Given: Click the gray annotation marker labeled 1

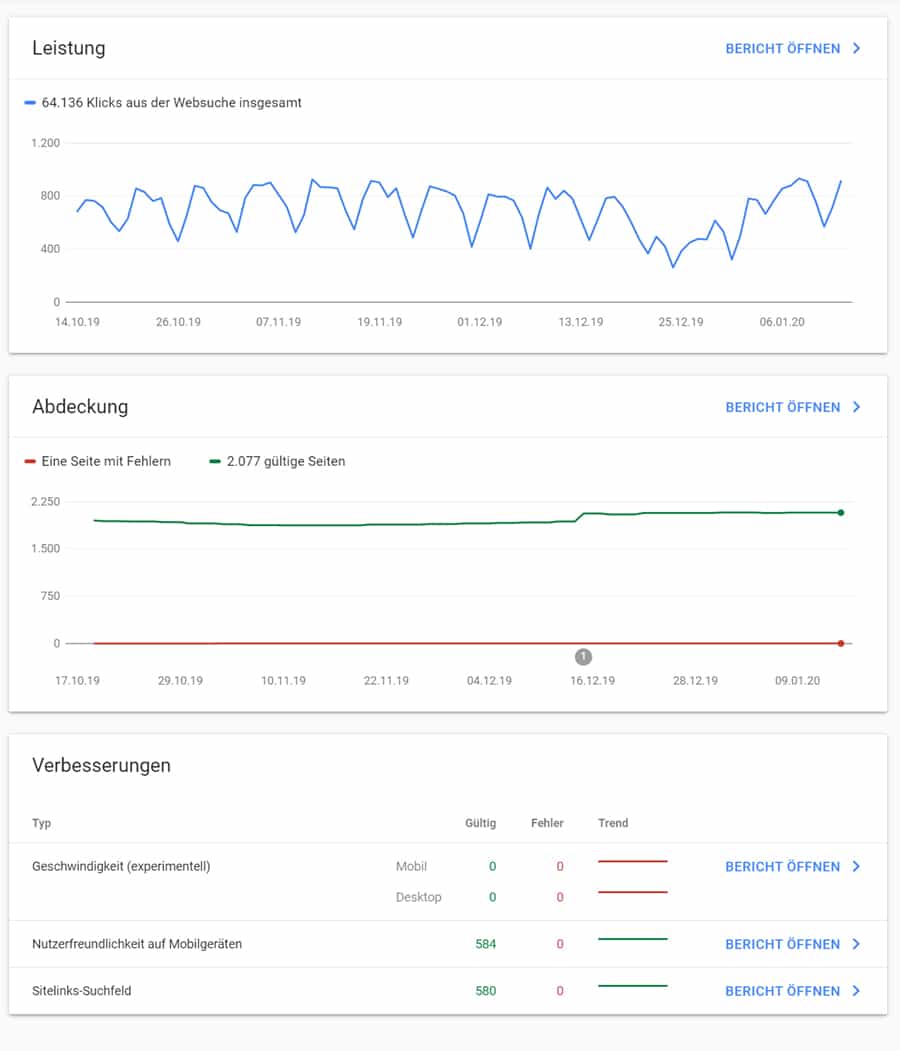Looking at the screenshot, I should pos(583,657).
